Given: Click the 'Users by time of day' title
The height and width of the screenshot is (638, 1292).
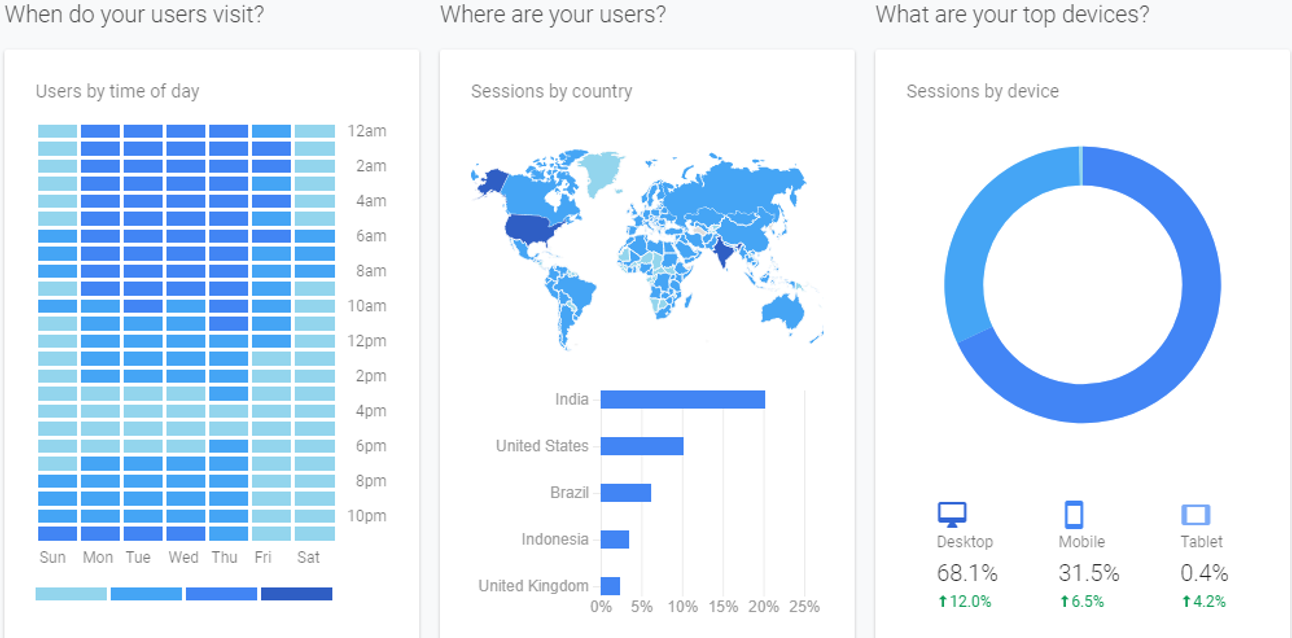Looking at the screenshot, I should [117, 92].
